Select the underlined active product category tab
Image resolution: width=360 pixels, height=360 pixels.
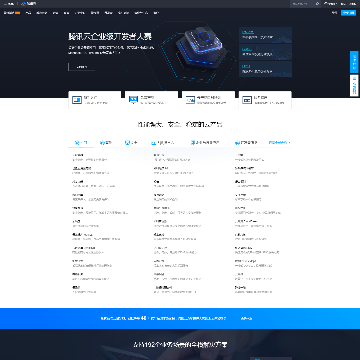81,143
